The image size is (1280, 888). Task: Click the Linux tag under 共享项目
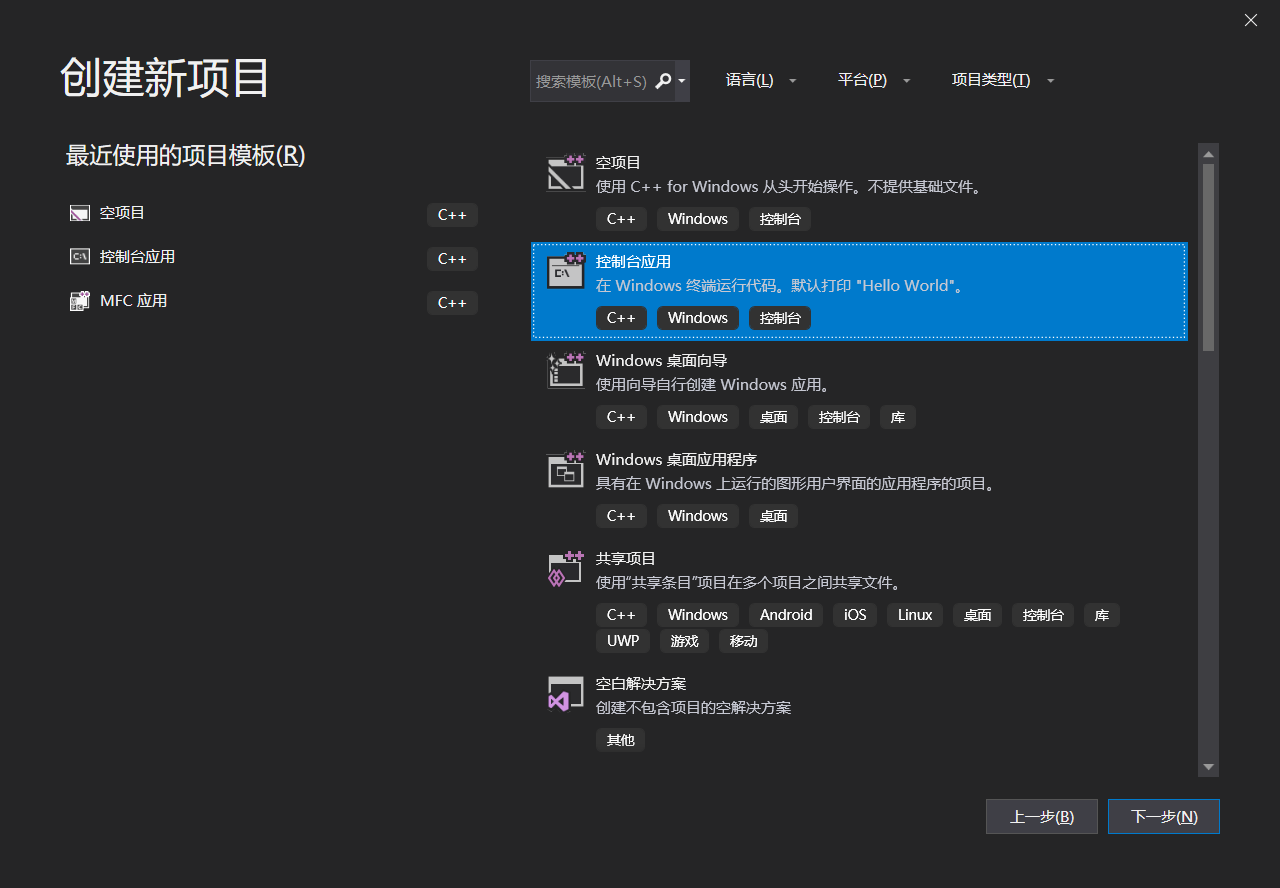pos(914,614)
